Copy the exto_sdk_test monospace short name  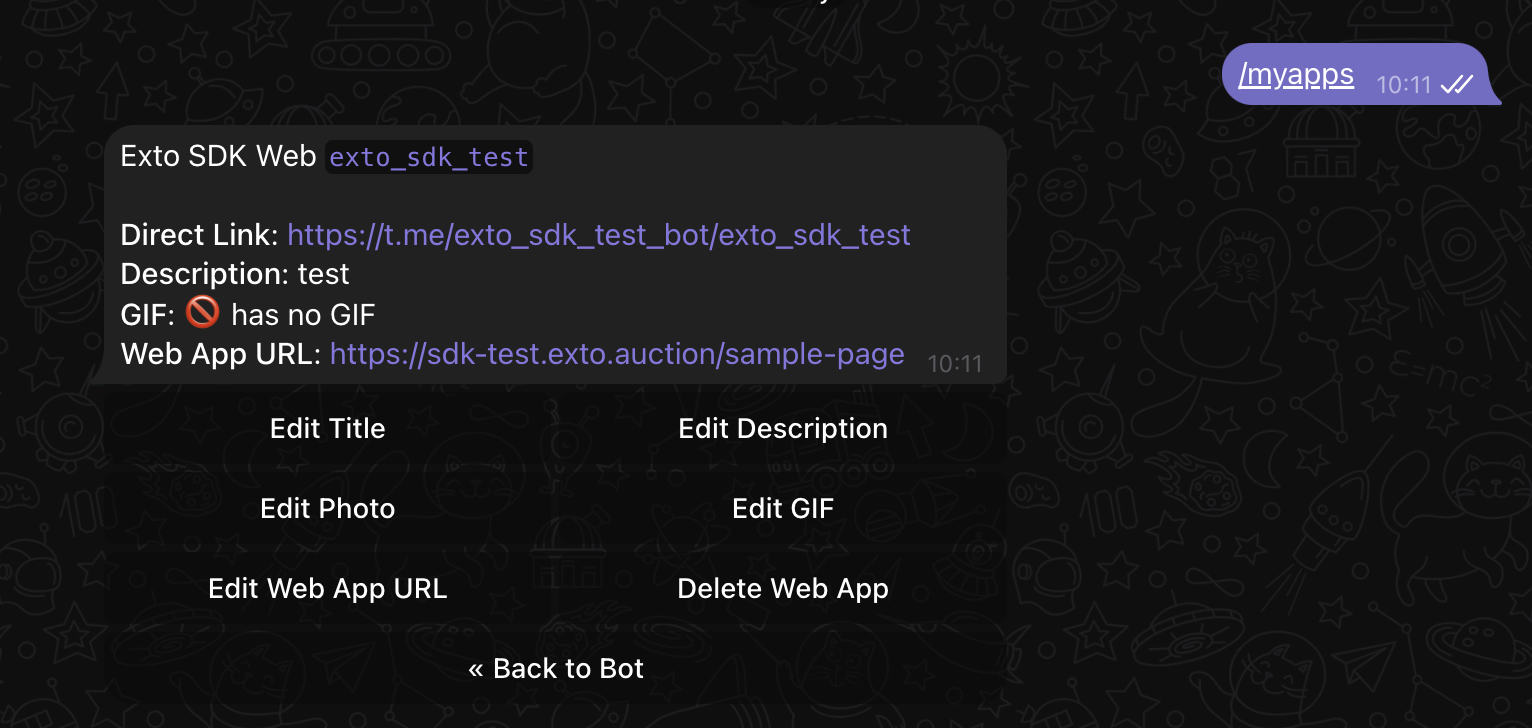429,158
